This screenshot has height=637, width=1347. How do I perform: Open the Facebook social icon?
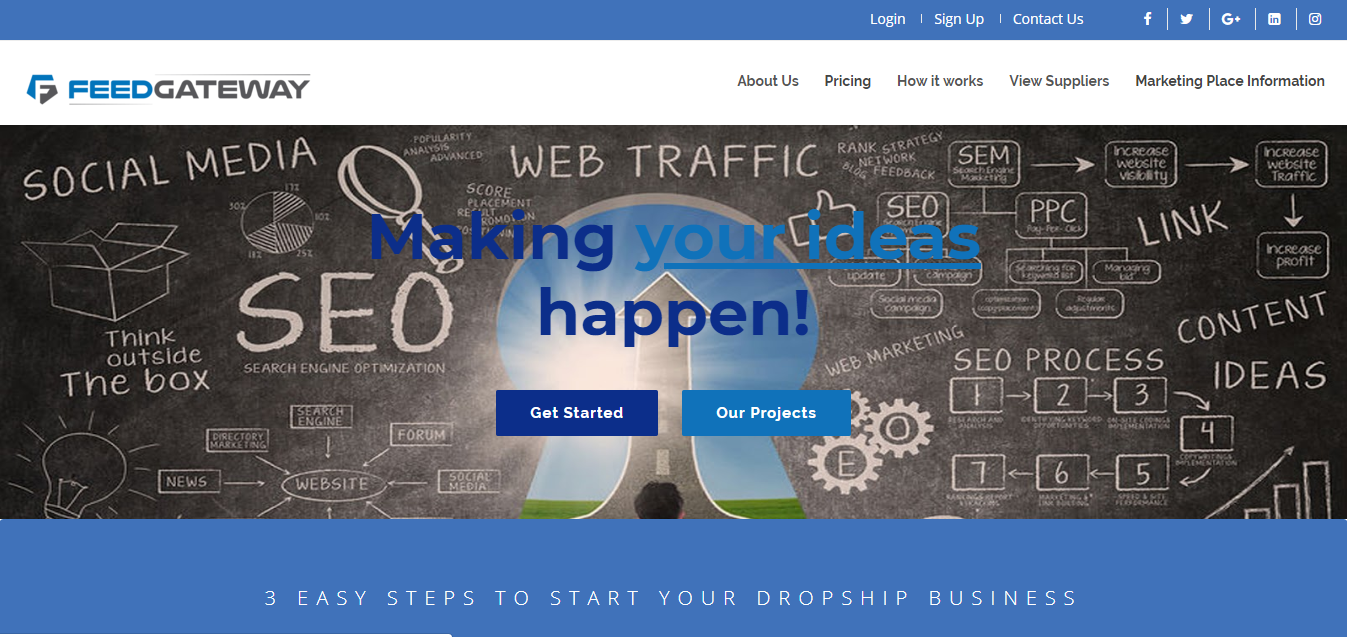(1148, 19)
